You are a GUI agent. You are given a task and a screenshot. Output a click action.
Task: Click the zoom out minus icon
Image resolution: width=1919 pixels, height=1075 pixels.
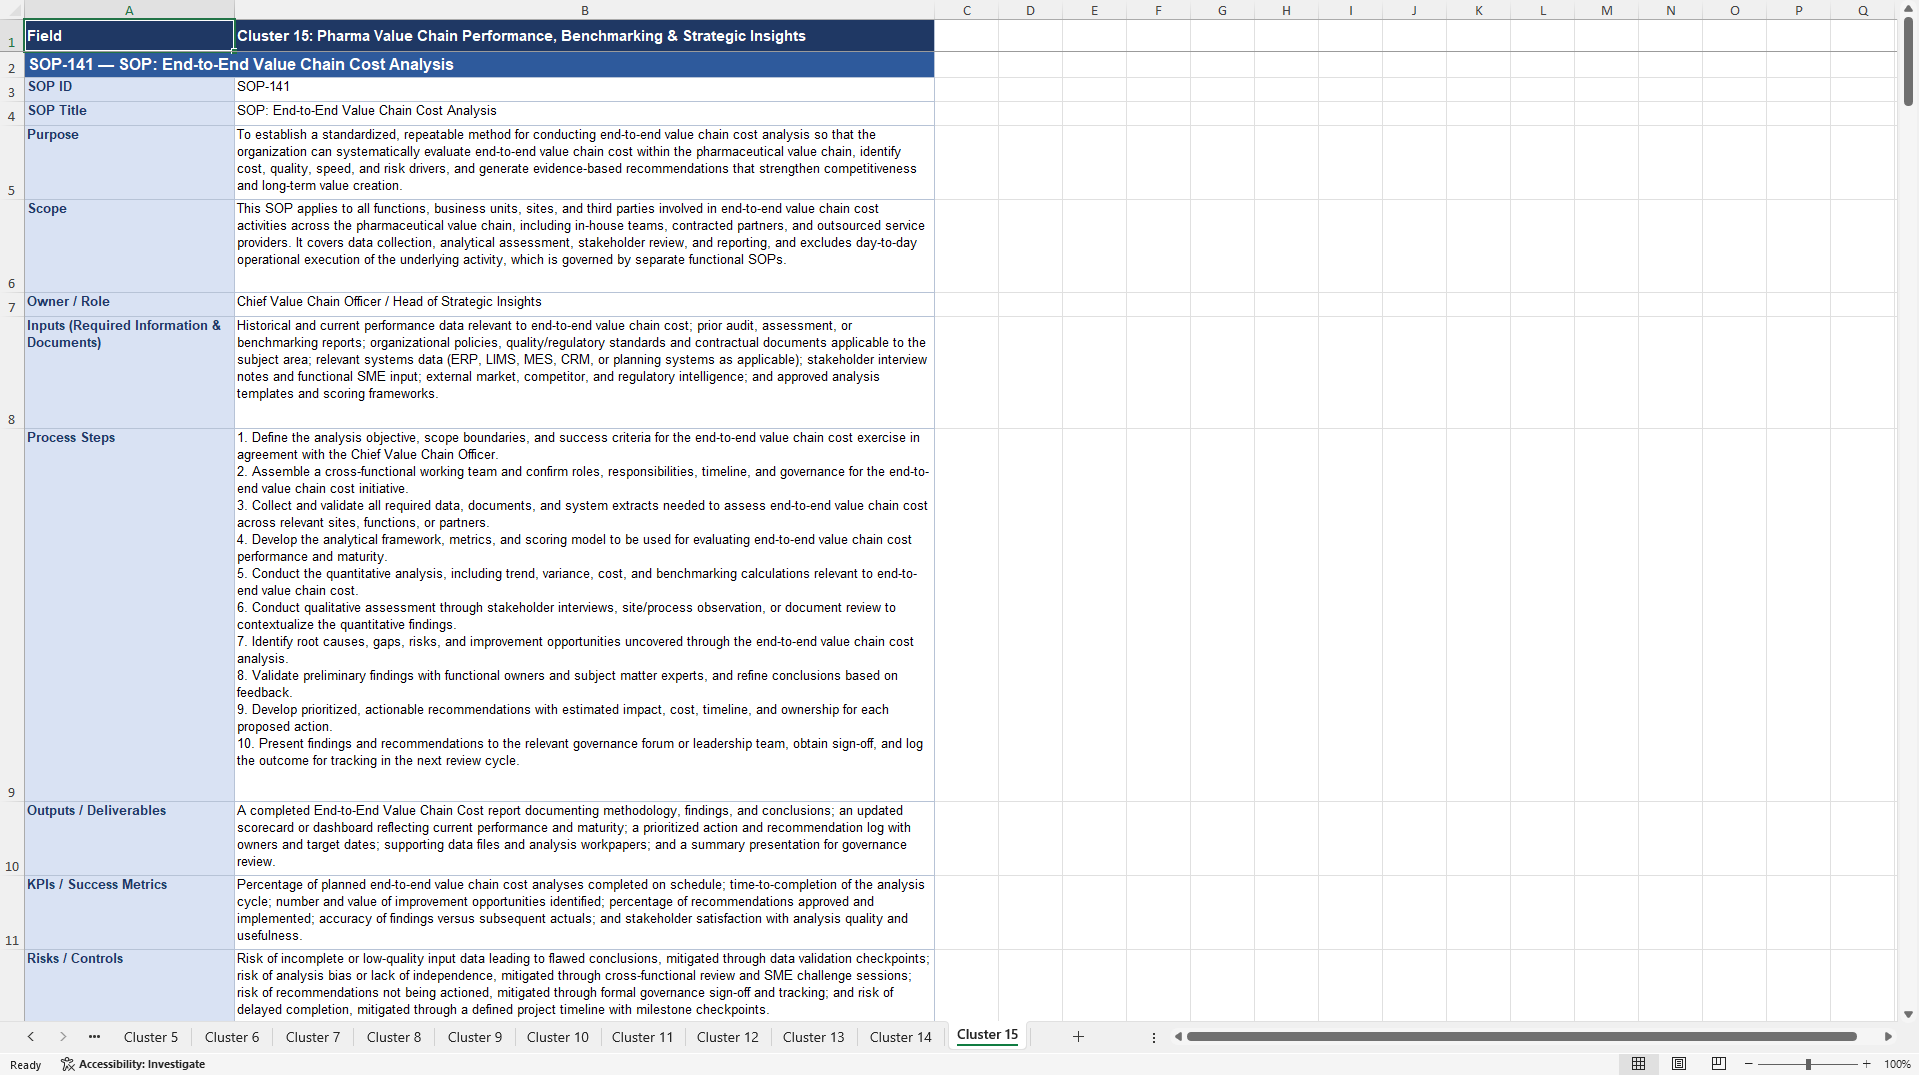1749,1064
